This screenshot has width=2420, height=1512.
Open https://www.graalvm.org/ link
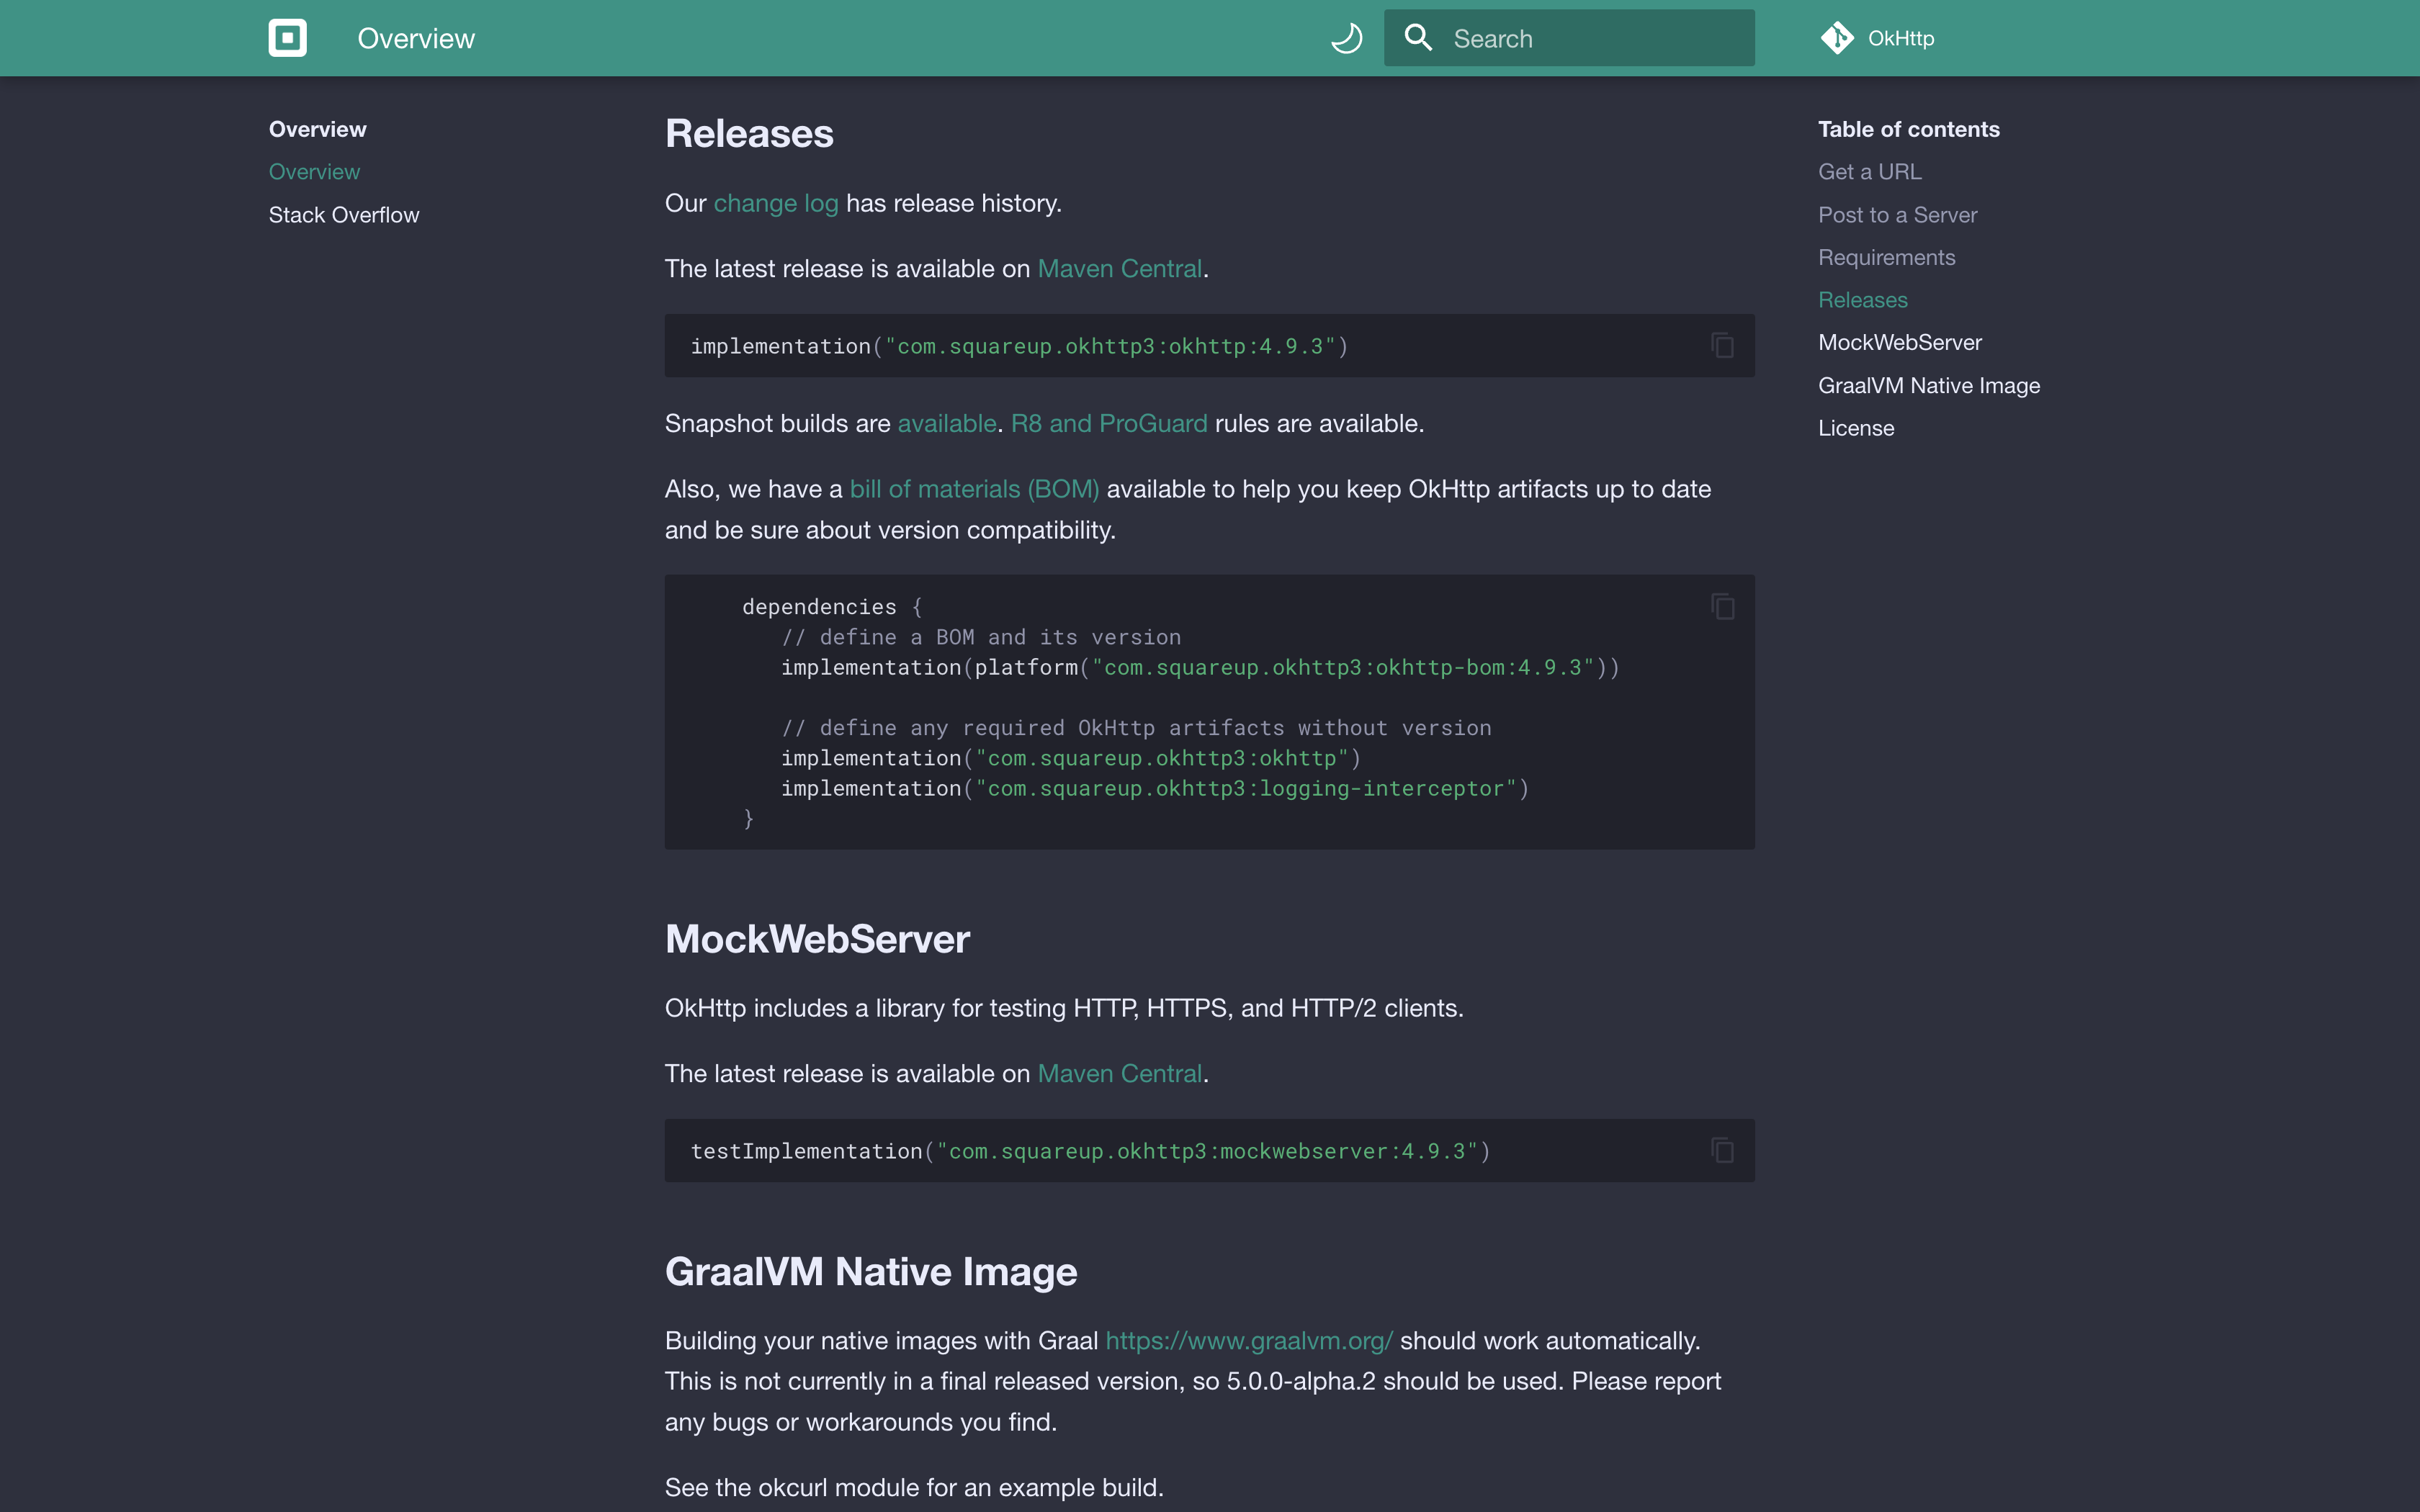[x=1248, y=1340]
